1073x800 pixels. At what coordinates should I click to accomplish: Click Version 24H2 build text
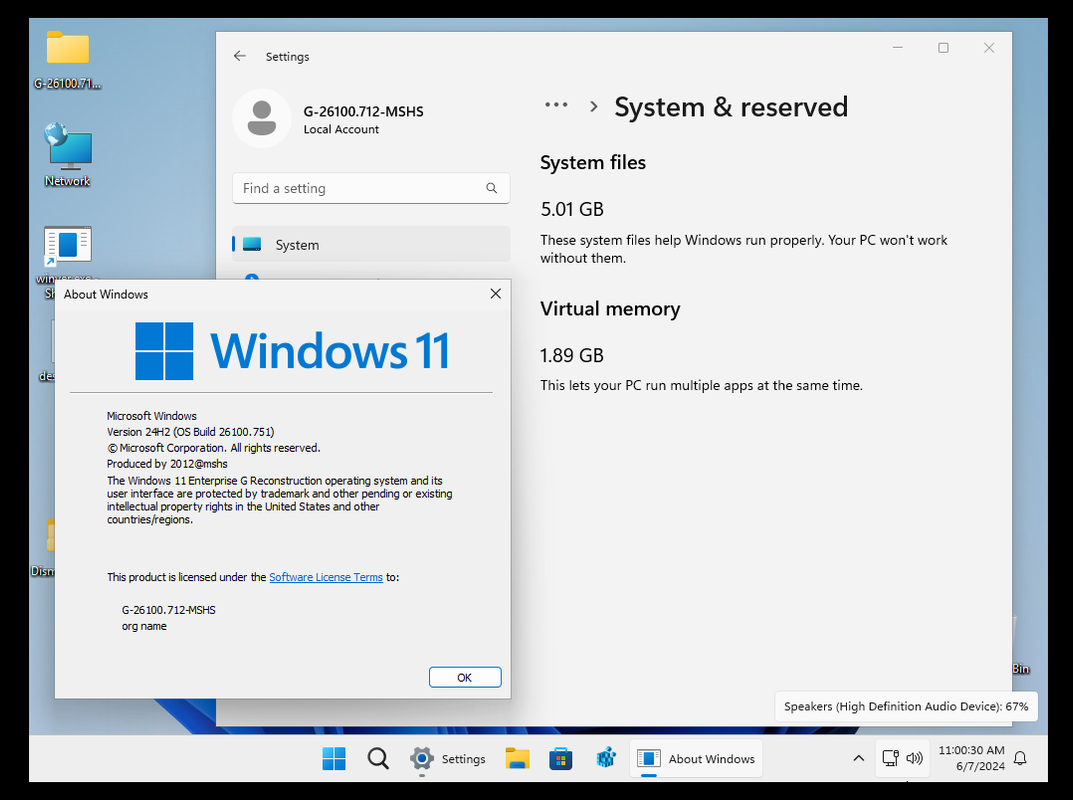click(x=190, y=432)
